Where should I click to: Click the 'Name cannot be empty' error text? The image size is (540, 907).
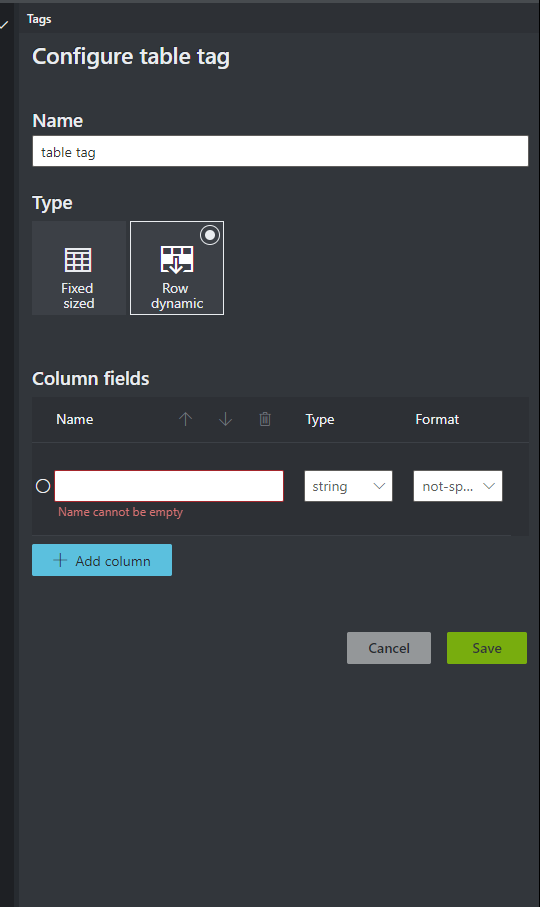pos(120,512)
